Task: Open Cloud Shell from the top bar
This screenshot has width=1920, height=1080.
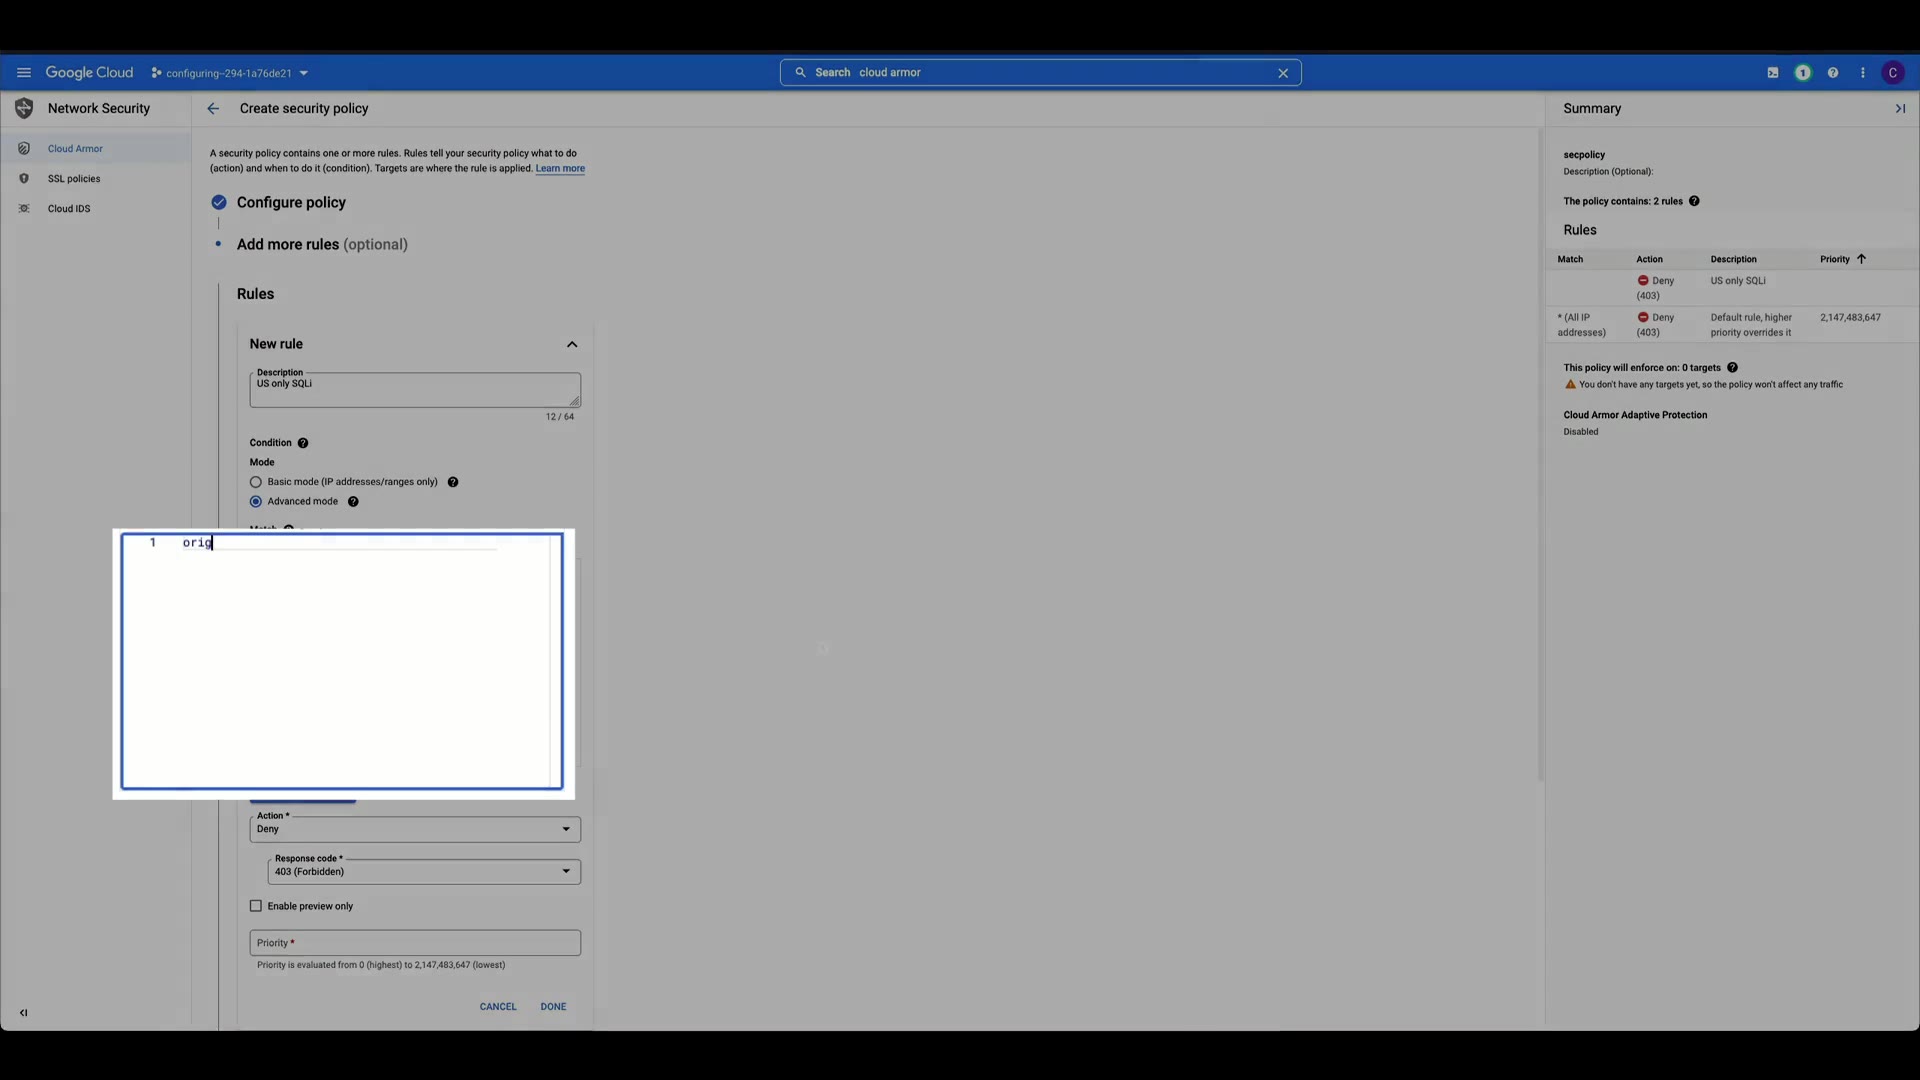Action: pyautogui.click(x=1773, y=73)
